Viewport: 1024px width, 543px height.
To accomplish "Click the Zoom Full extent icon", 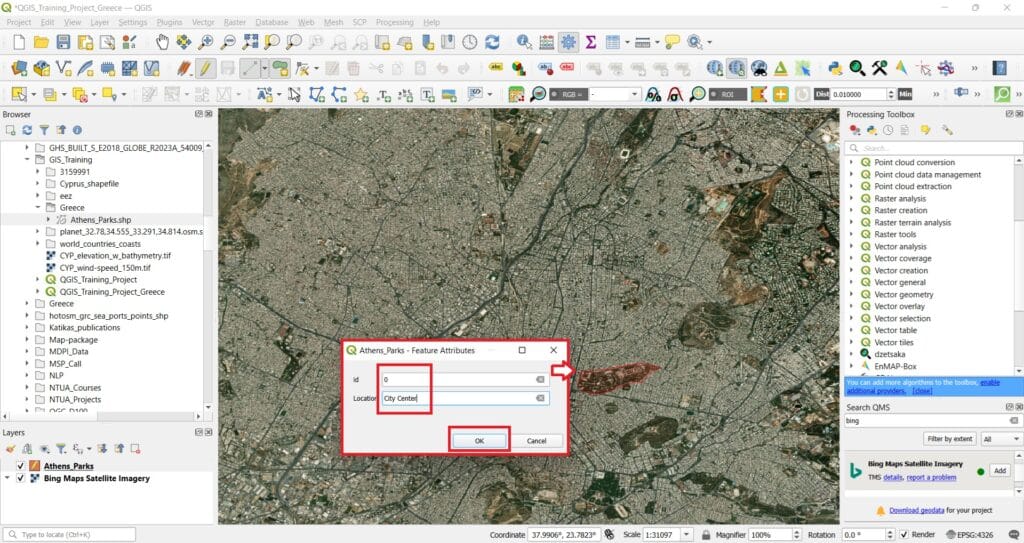I will click(x=250, y=42).
